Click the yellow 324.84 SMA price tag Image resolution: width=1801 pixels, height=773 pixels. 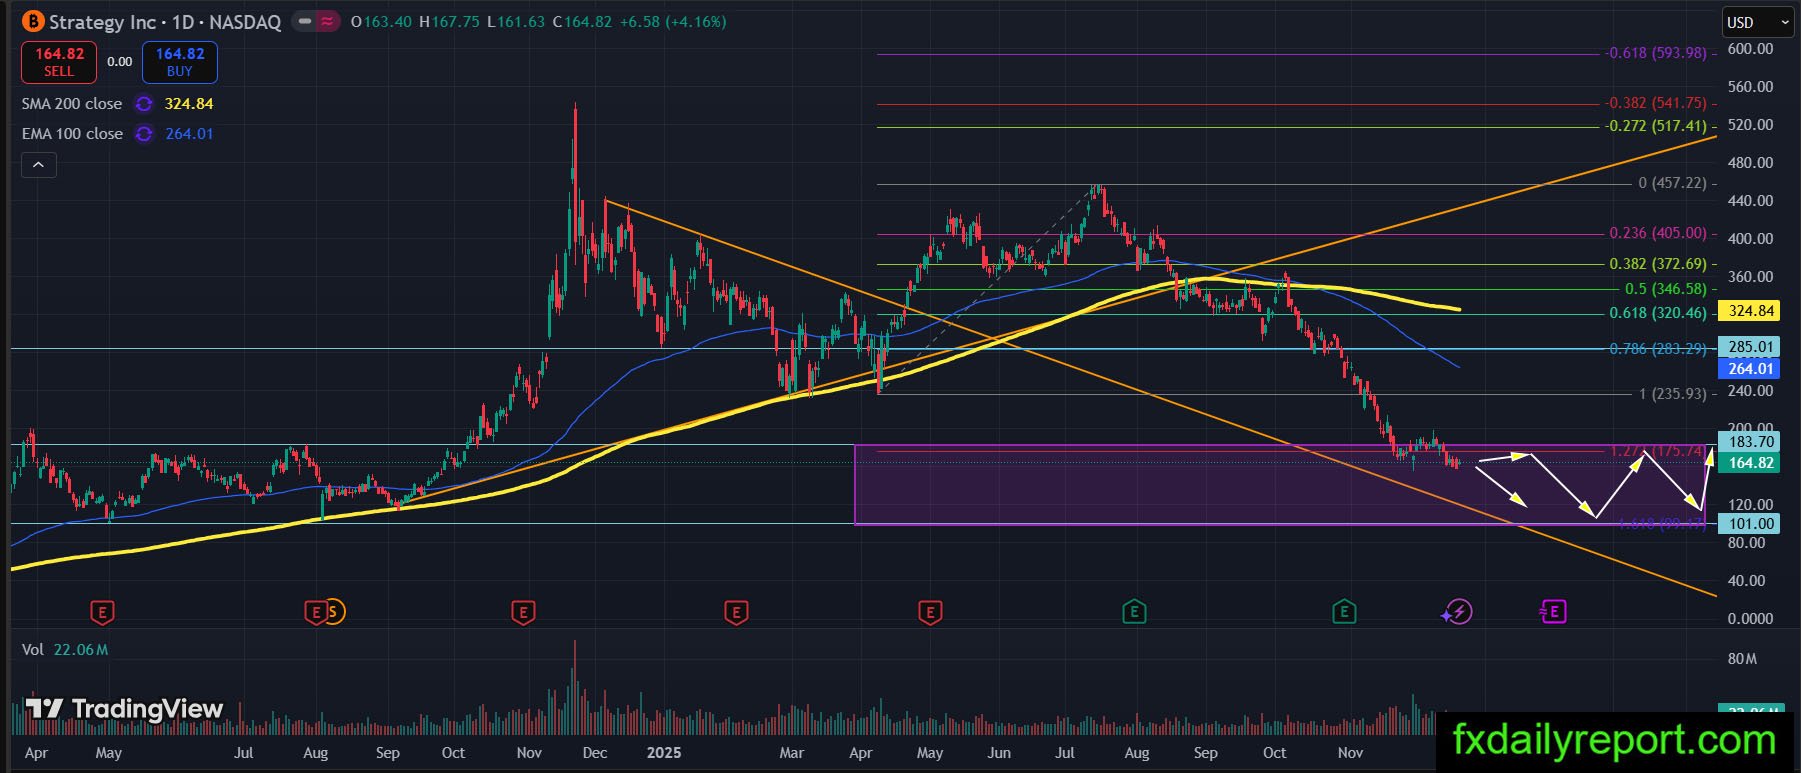click(1751, 311)
